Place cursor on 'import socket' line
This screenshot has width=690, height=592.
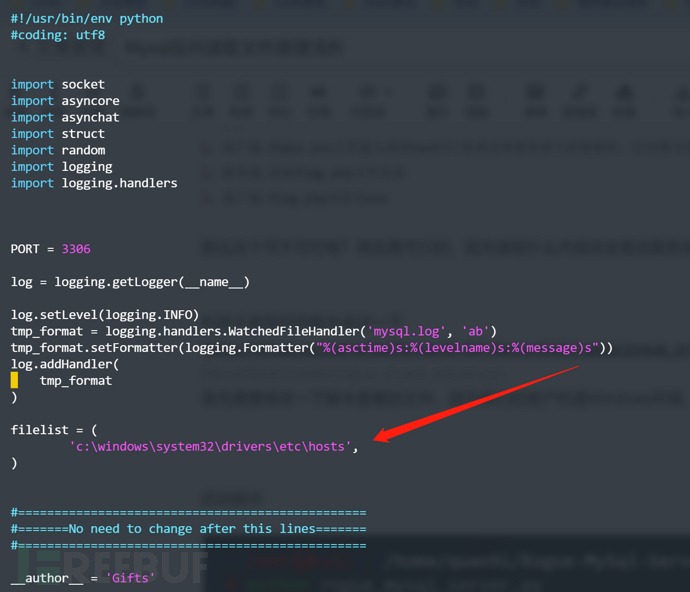click(58, 84)
